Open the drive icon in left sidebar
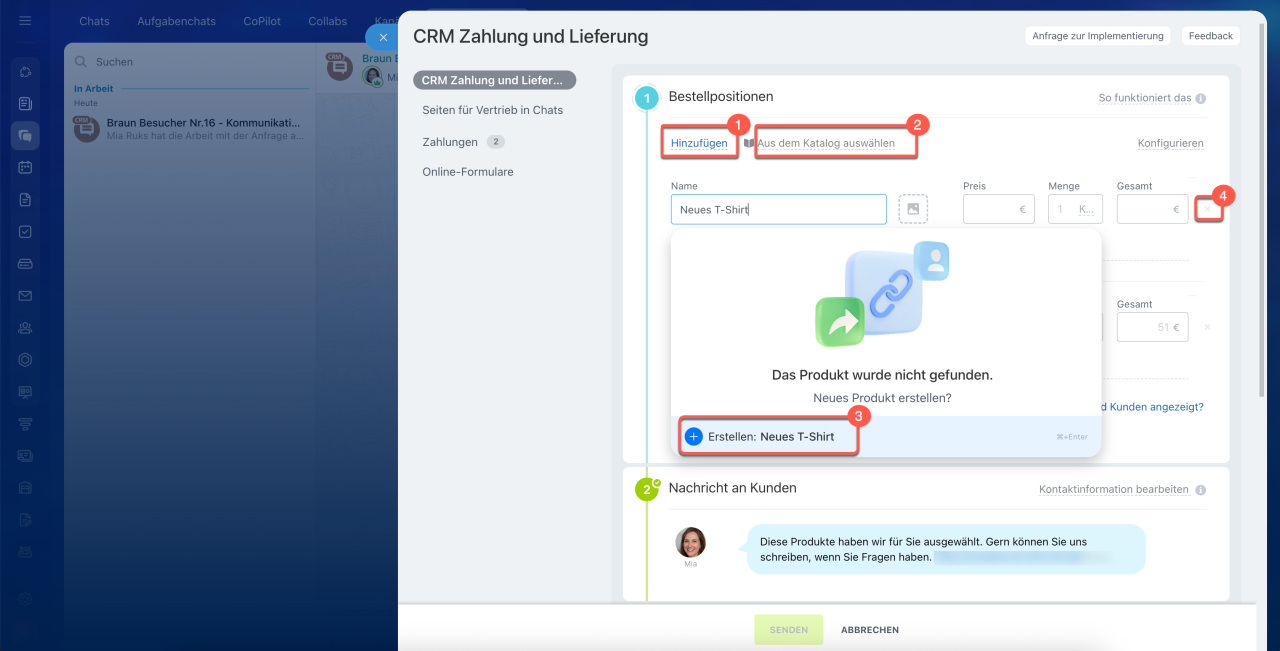The image size is (1280, 651). point(25,263)
